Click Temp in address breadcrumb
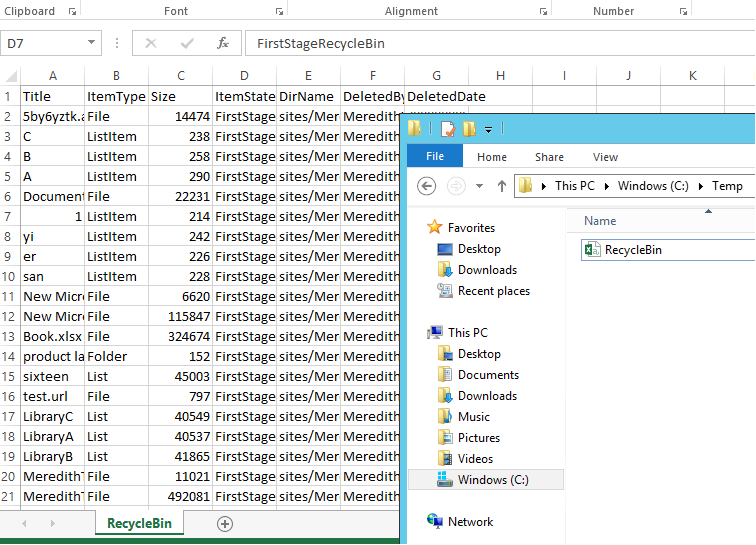Viewport: 756px width, 545px height. (x=727, y=186)
